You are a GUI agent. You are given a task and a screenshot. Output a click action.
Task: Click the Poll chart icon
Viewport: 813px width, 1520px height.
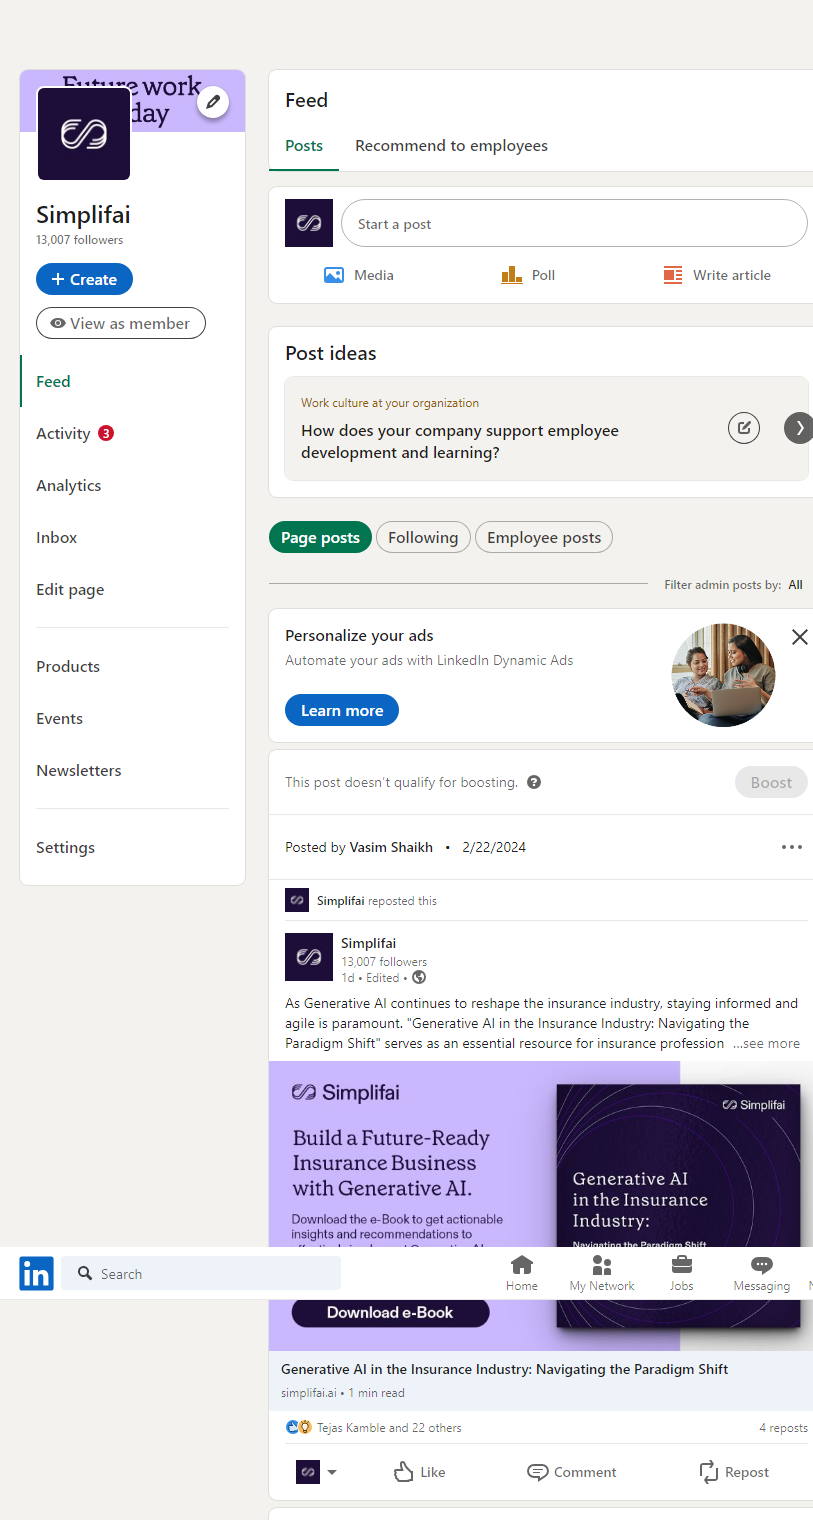[512, 275]
